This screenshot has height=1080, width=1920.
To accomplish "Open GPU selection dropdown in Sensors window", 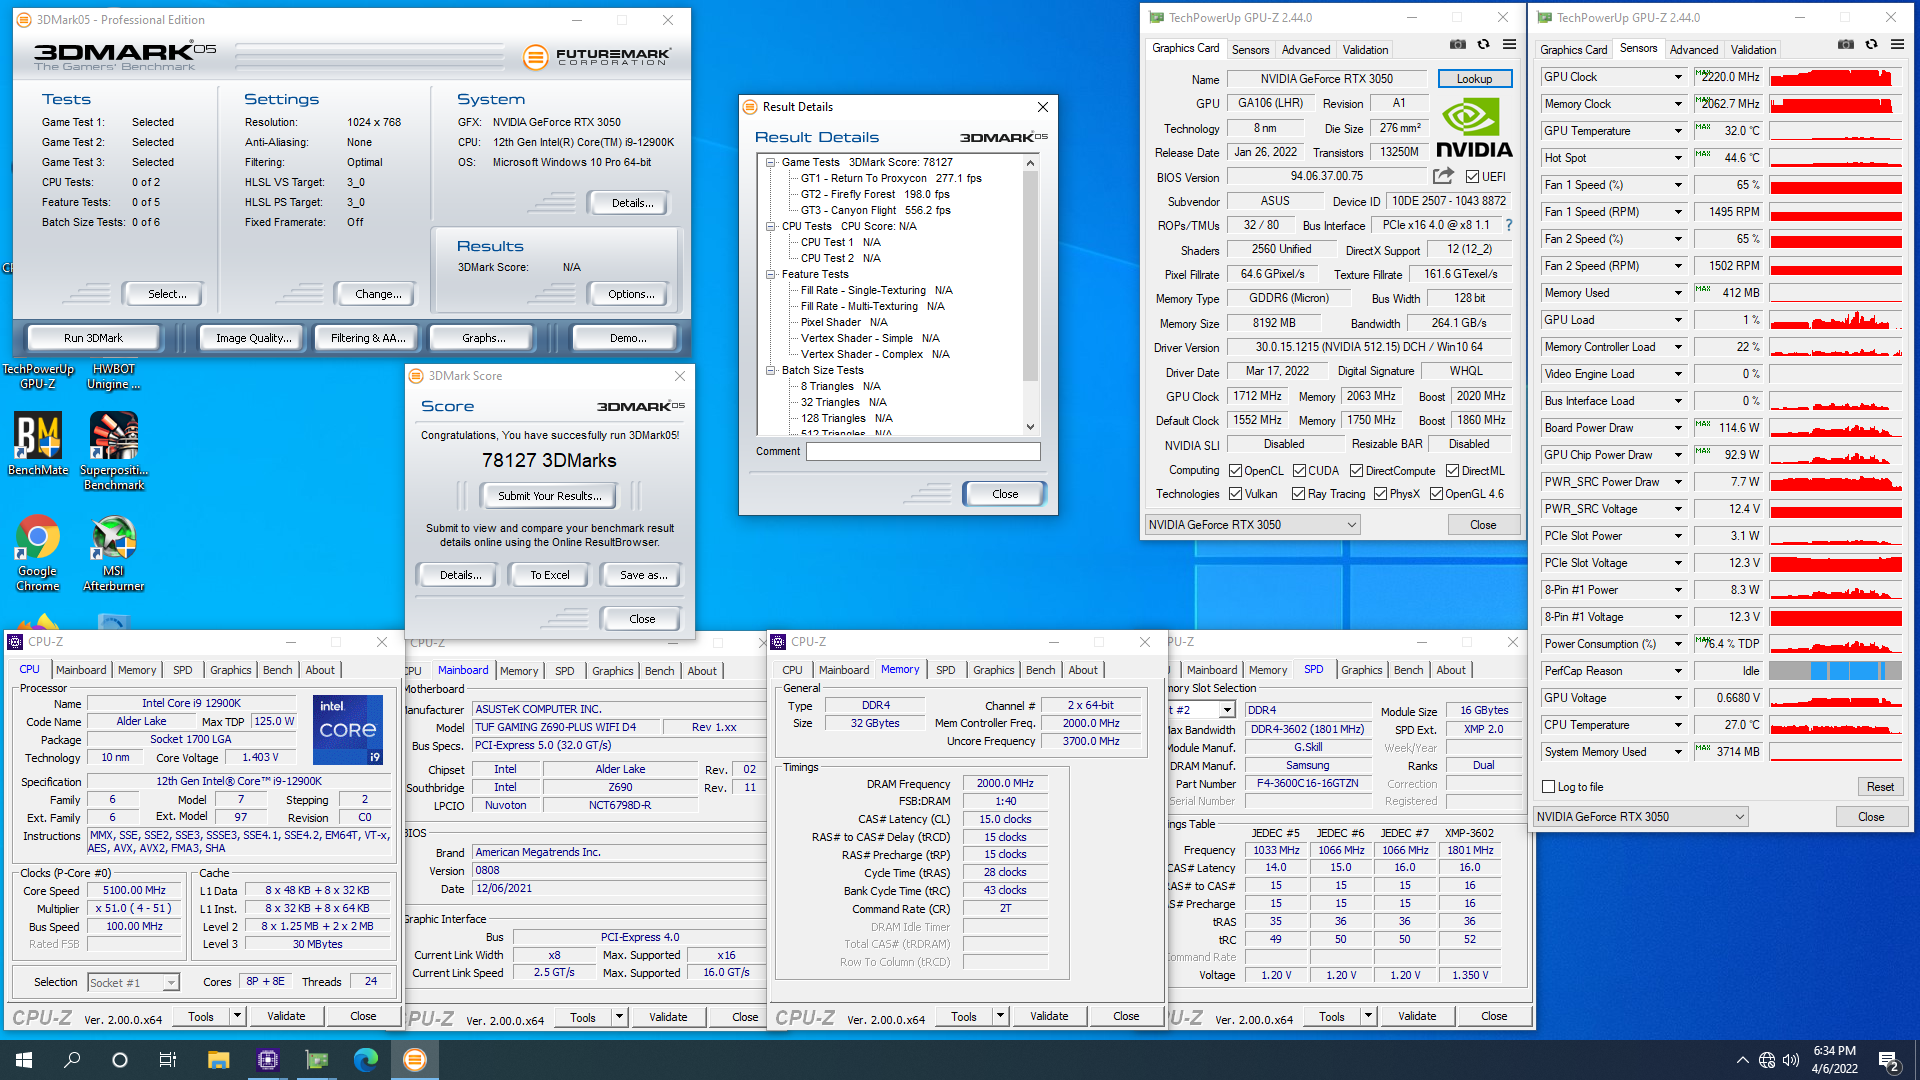I will tap(1641, 816).
